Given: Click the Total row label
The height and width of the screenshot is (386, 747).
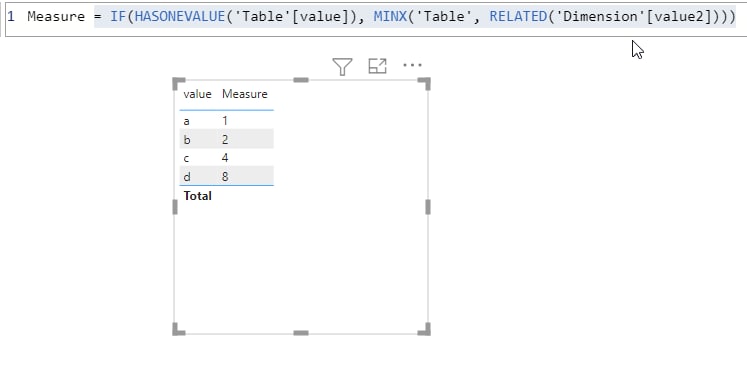Looking at the screenshot, I should pos(197,196).
